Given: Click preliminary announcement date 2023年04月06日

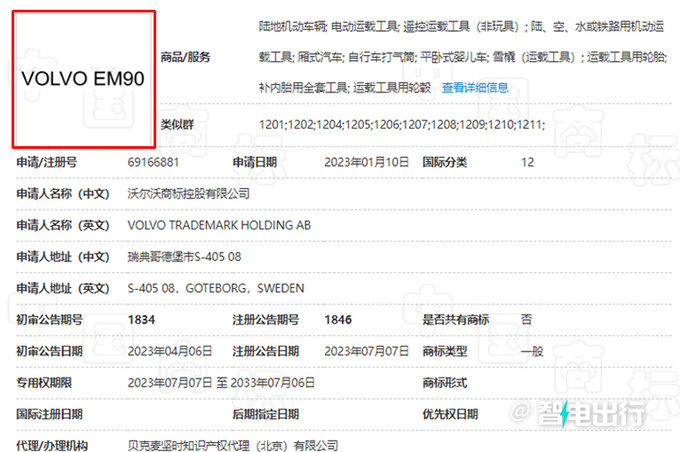Looking at the screenshot, I should pyautogui.click(x=170, y=351).
